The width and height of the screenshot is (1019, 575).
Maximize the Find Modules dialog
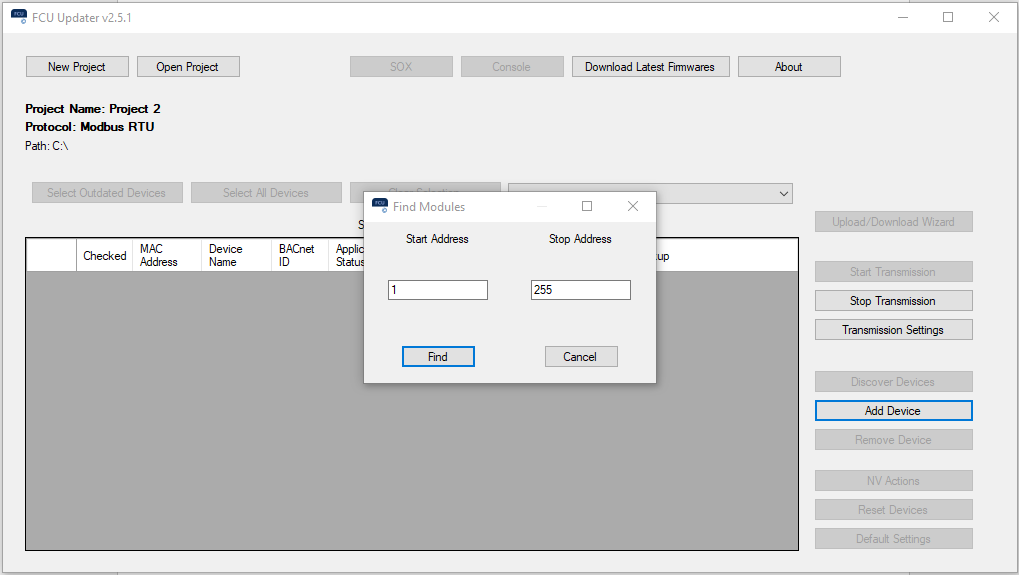pos(587,206)
